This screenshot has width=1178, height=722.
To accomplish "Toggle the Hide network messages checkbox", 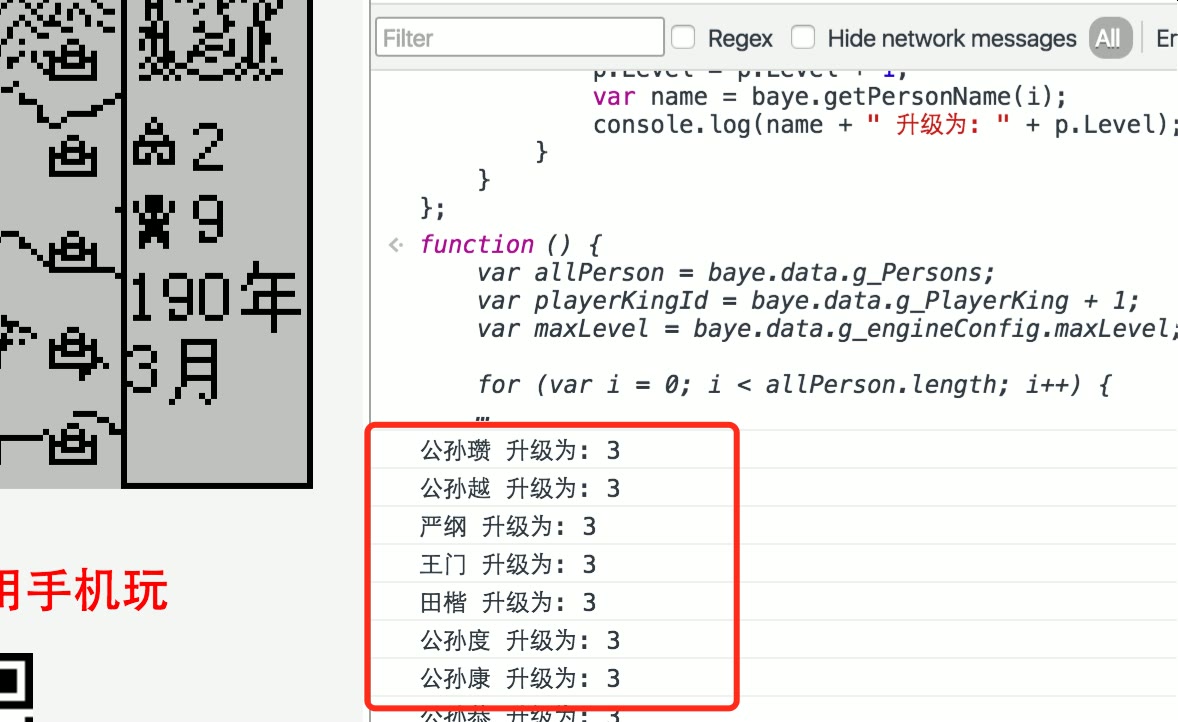I will click(803, 37).
